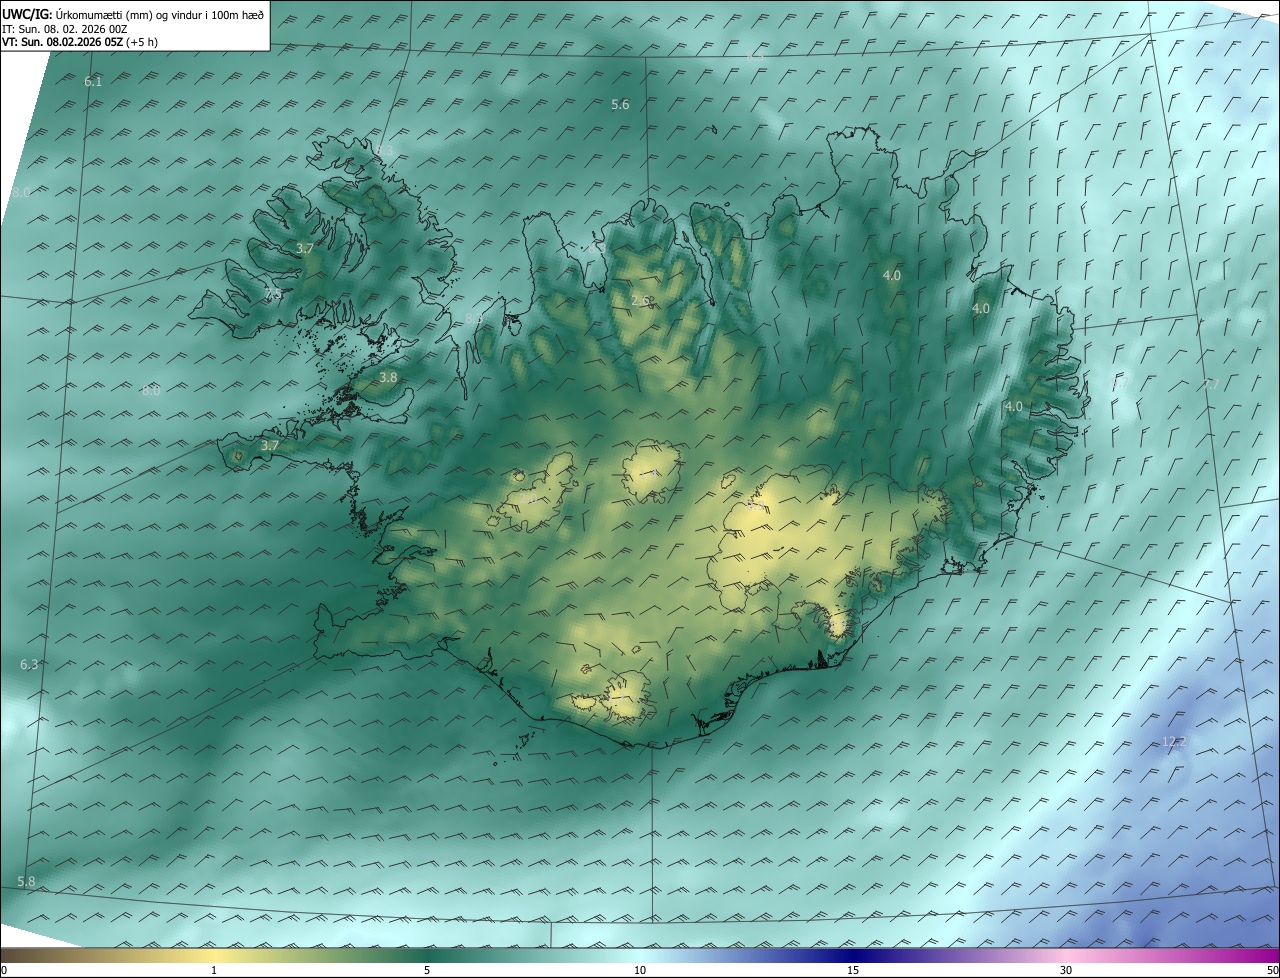Click the title line 'UWC/IG: Úrkomumætti (mm) og vindur'
The height and width of the screenshot is (978, 1280).
(133, 14)
